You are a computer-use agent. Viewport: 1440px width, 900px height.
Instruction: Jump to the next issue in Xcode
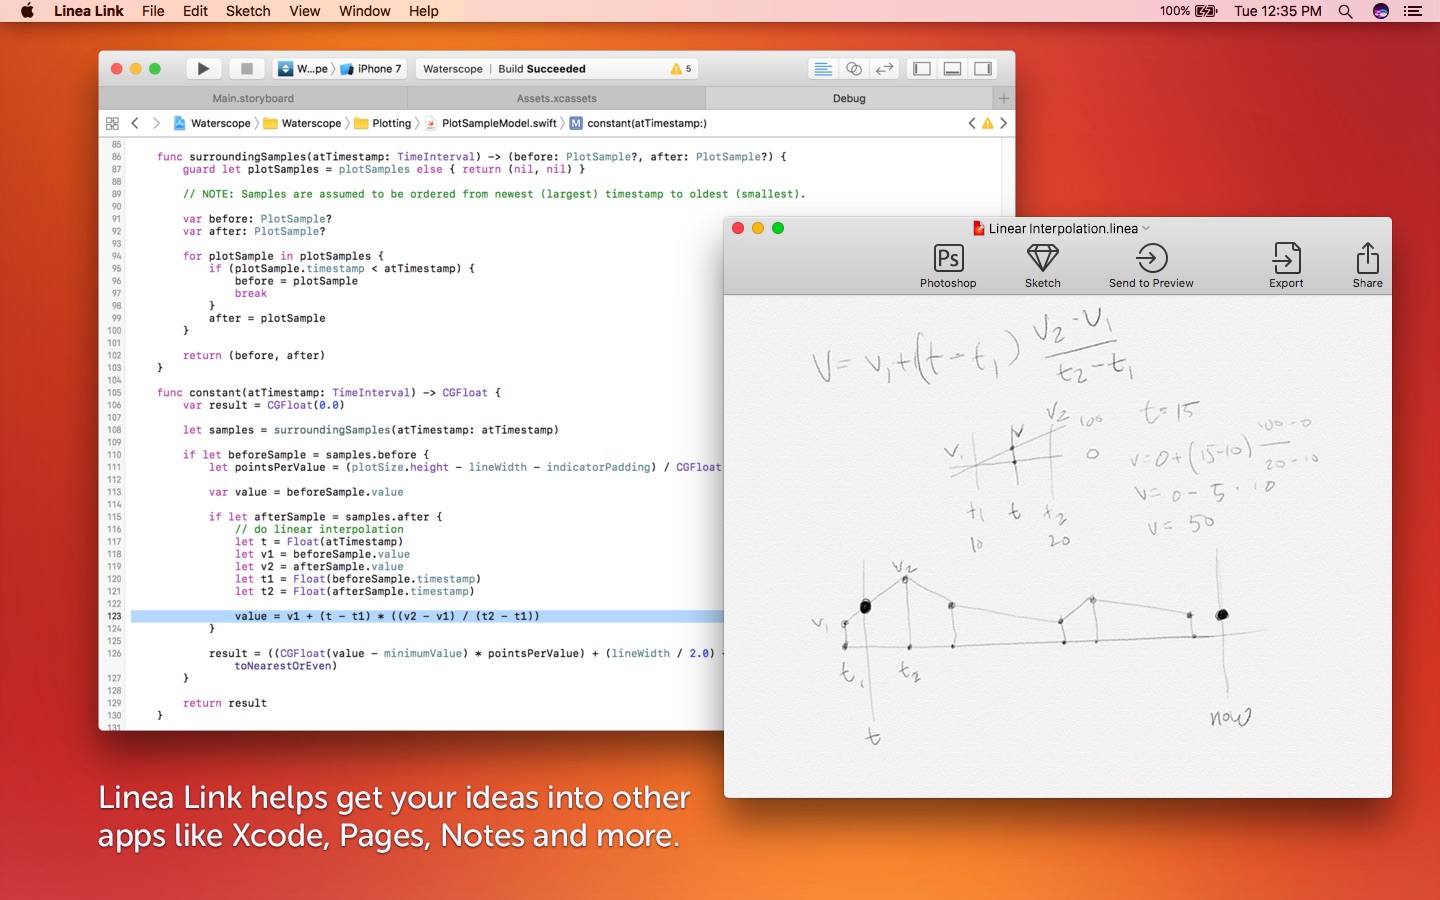1003,123
